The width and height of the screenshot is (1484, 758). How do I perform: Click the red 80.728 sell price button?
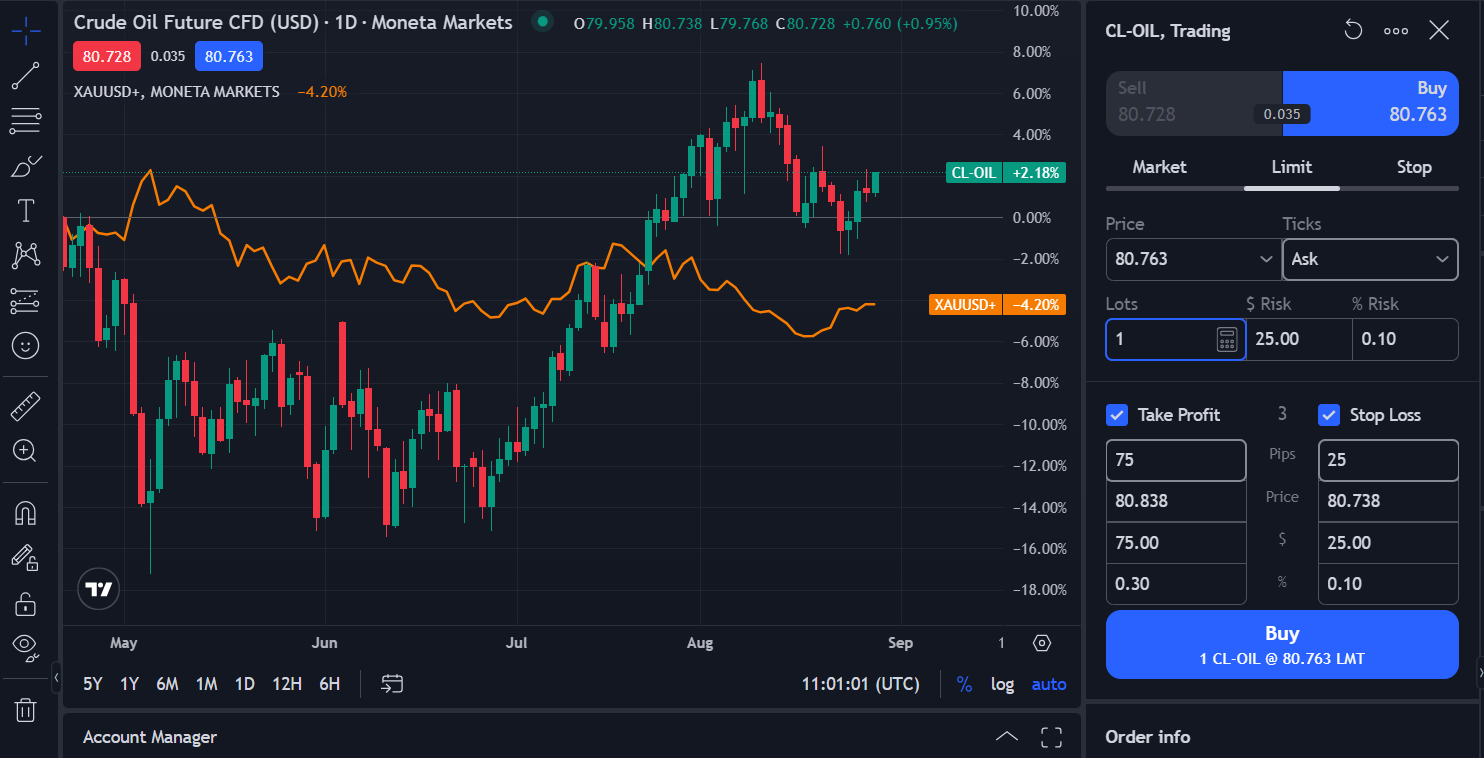(107, 56)
